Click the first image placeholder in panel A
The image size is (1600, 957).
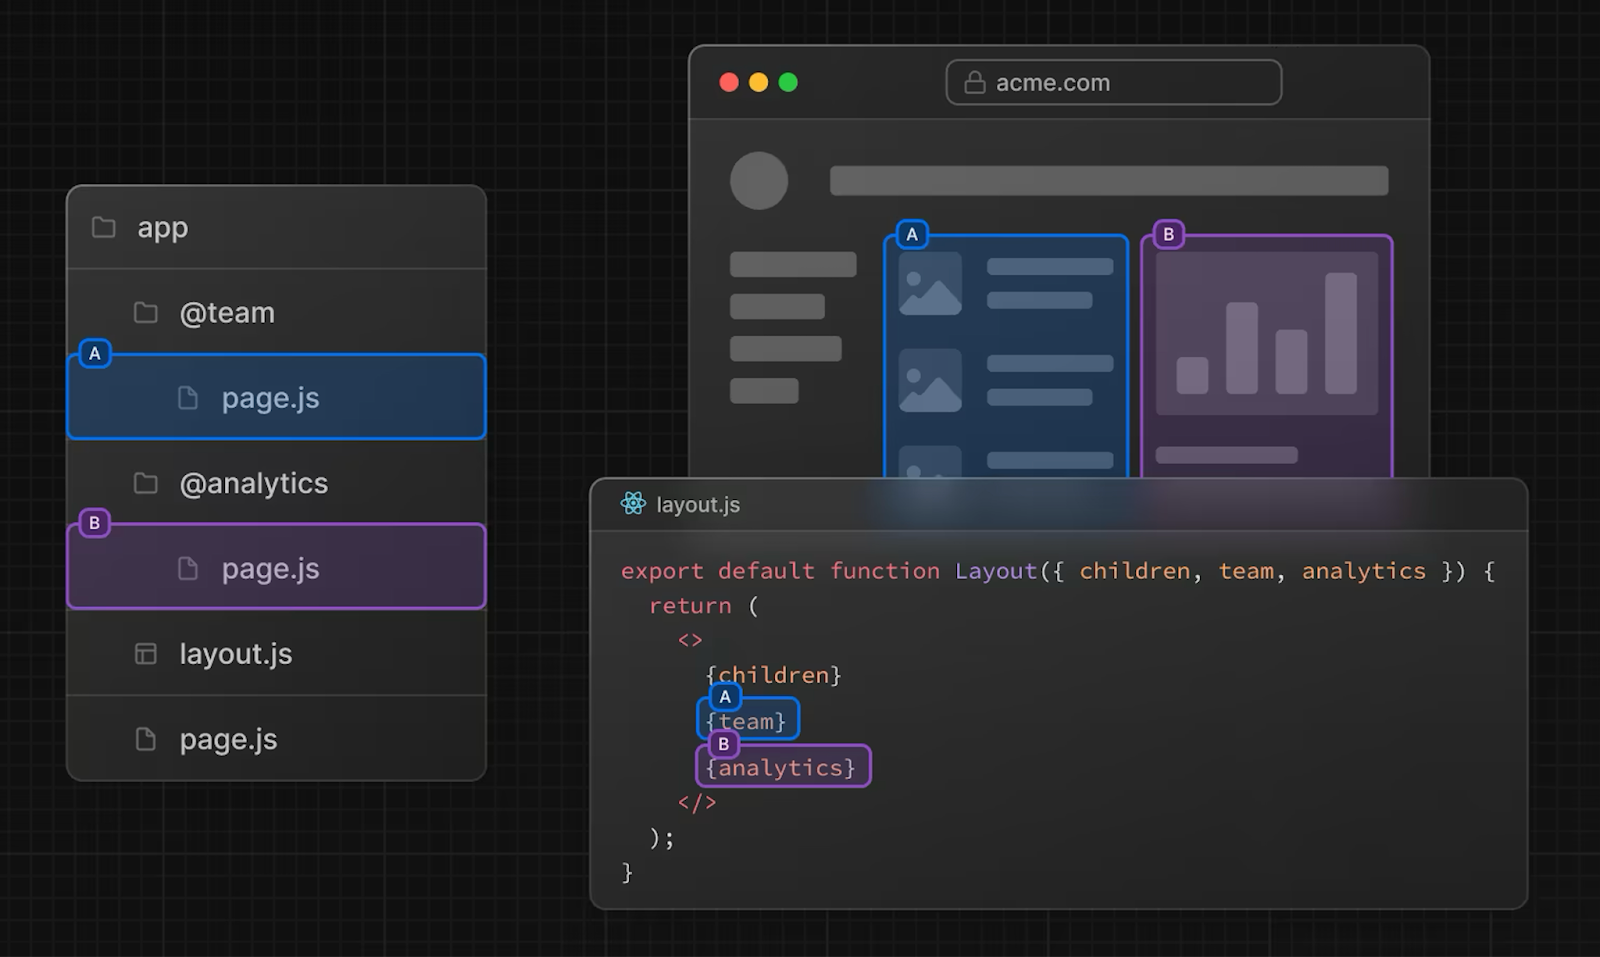(930, 284)
